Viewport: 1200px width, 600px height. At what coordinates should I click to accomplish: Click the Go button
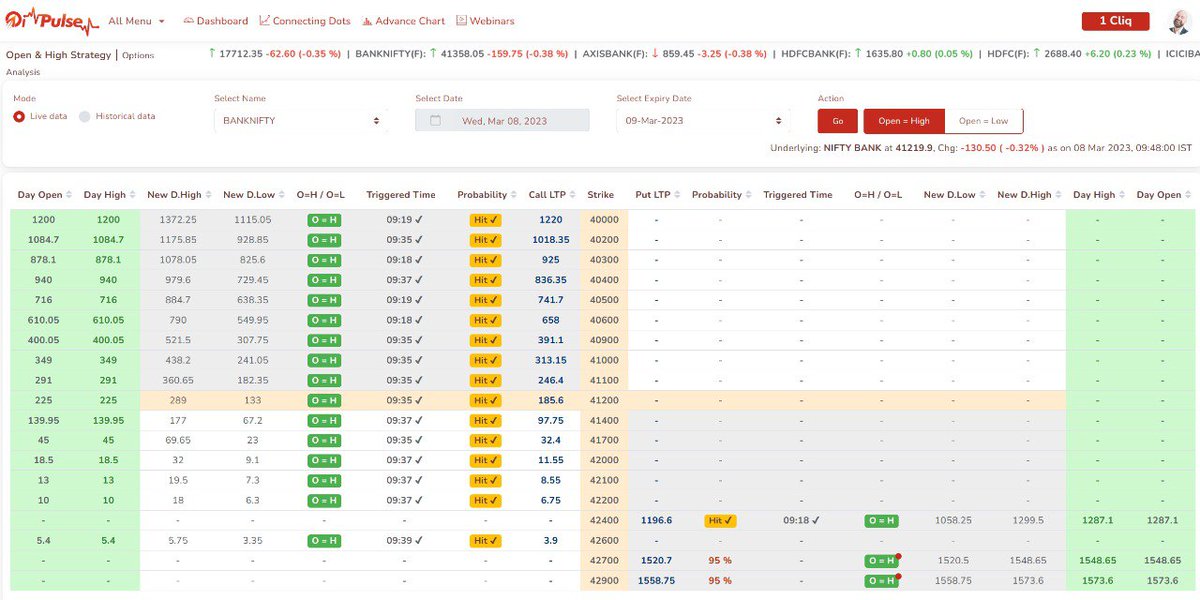coord(837,121)
